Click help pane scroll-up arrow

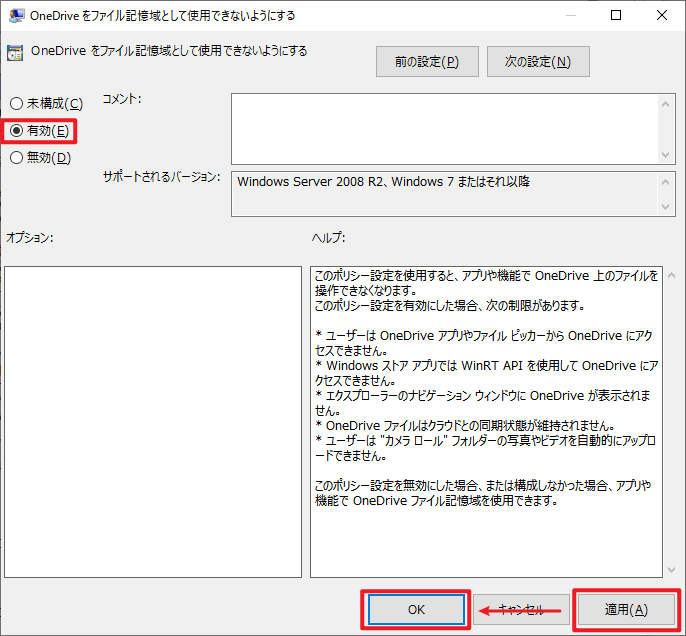click(672, 276)
